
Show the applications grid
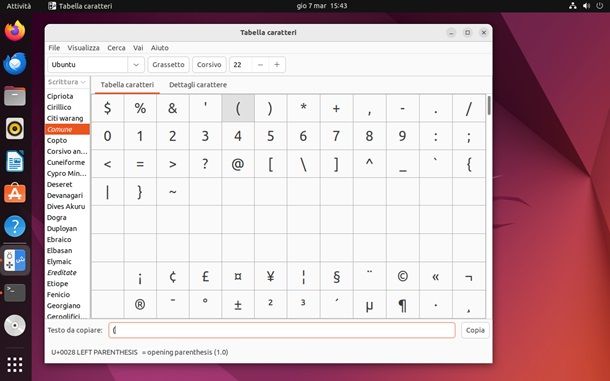tap(15, 364)
